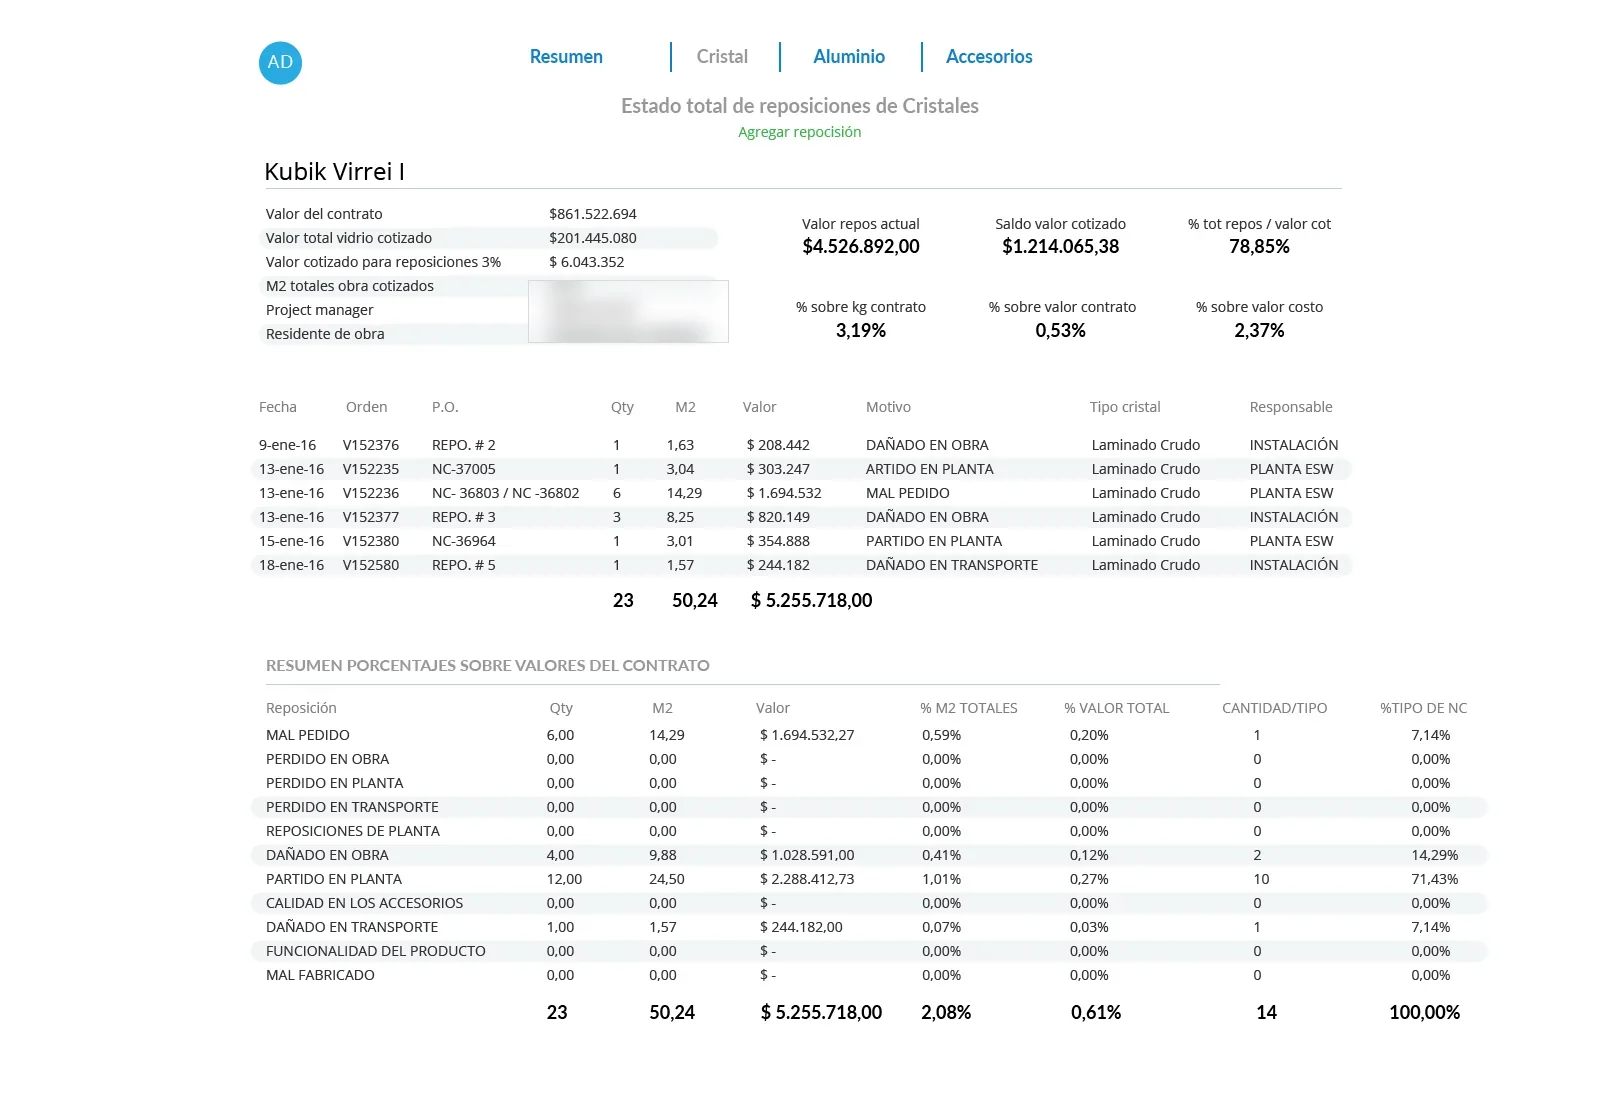
Task: Click the Tipo cristal column header
Action: [1125, 407]
